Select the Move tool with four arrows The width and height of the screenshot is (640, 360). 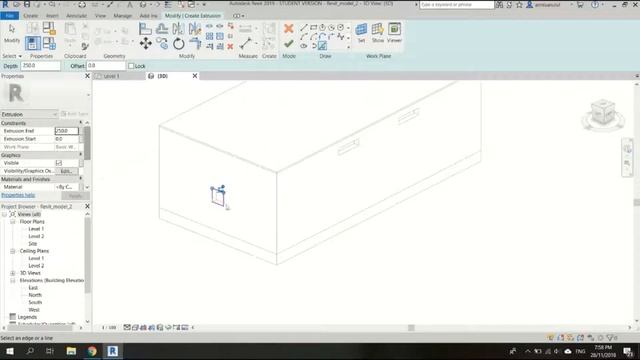point(146,43)
